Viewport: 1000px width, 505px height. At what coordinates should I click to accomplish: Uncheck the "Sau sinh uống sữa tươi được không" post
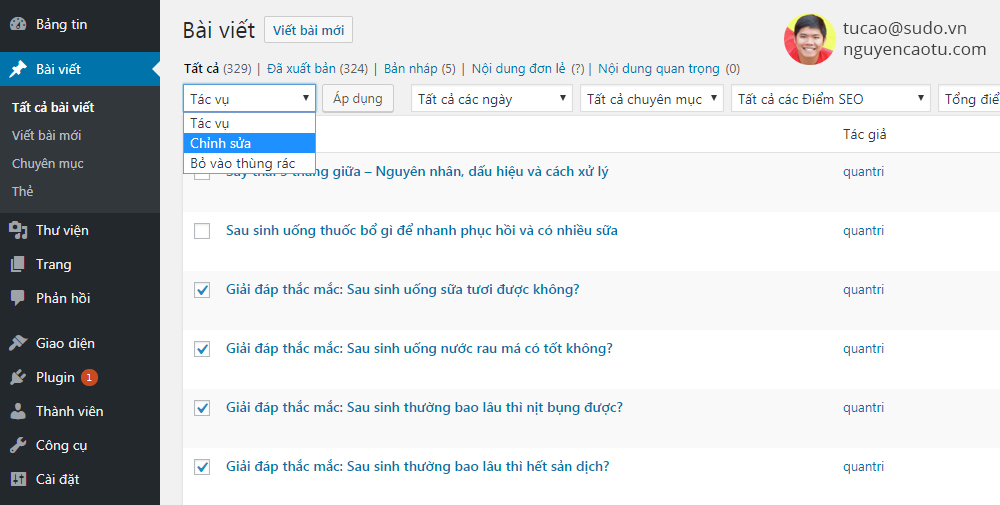tap(202, 290)
